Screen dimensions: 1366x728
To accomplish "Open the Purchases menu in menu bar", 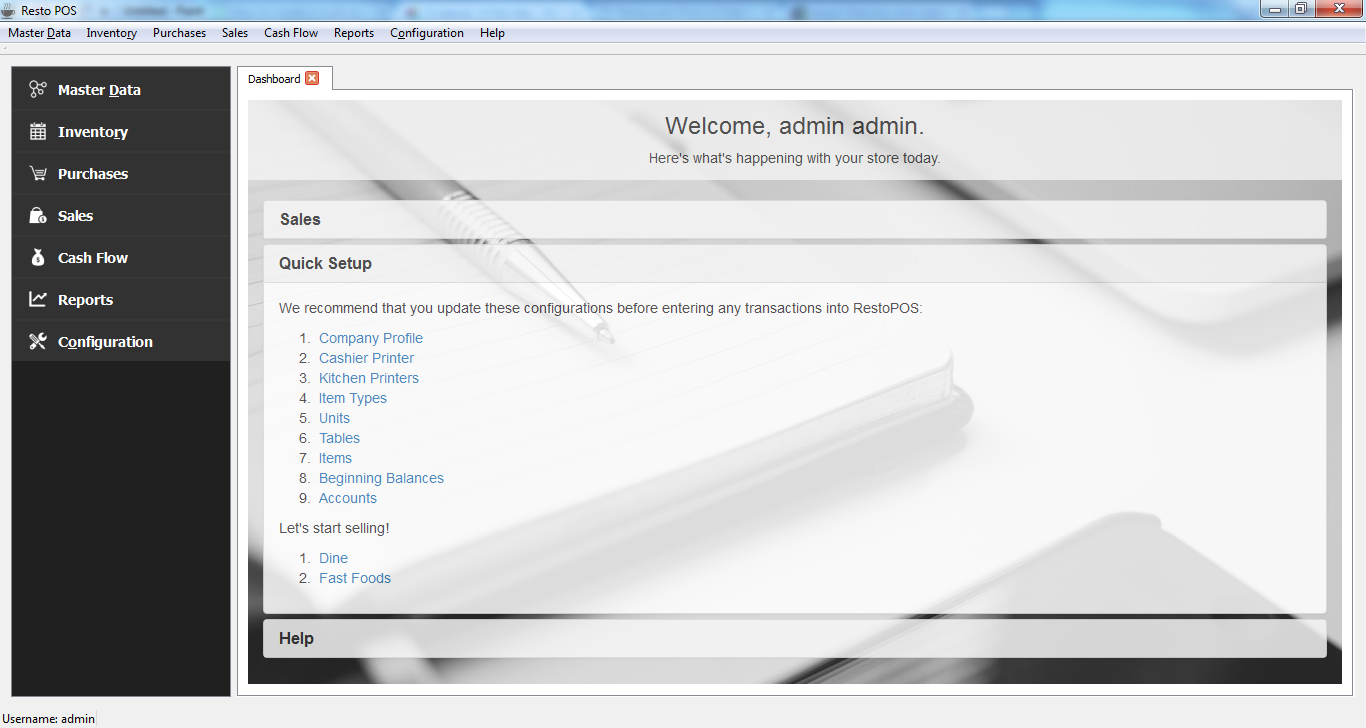I will (179, 33).
